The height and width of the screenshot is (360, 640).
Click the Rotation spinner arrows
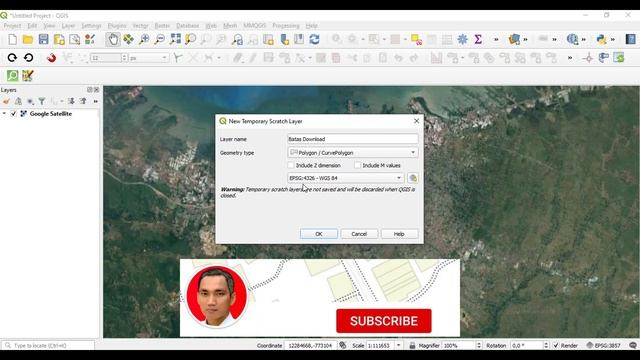(x=546, y=345)
